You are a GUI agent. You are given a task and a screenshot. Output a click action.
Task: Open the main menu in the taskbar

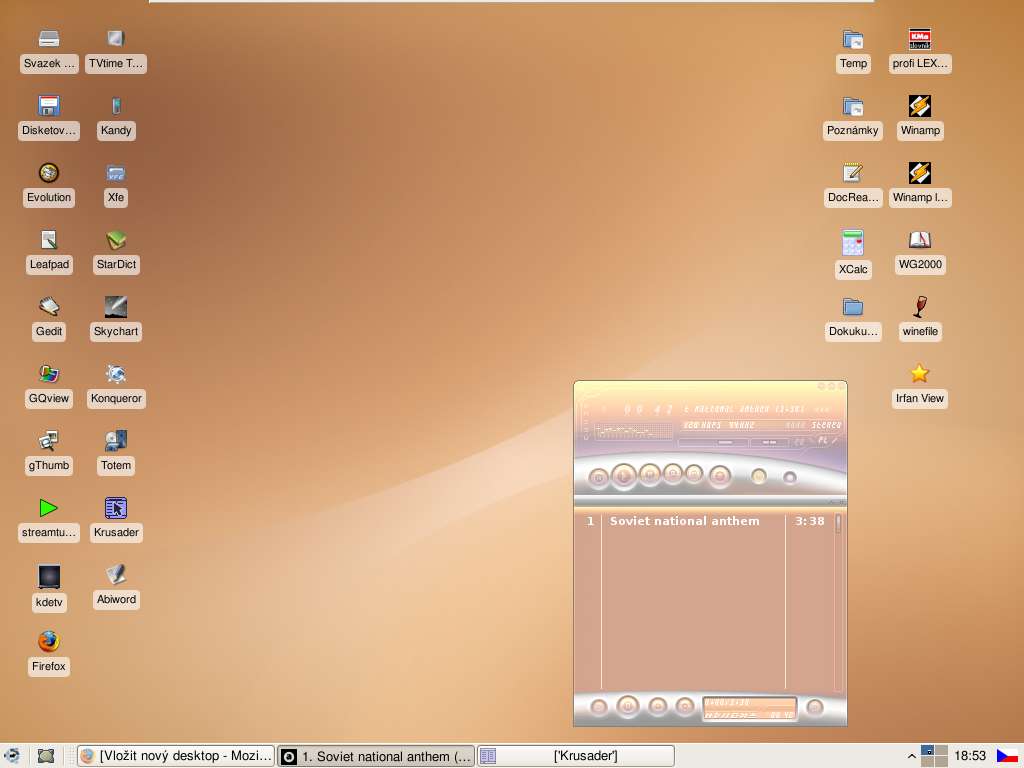pos(11,756)
